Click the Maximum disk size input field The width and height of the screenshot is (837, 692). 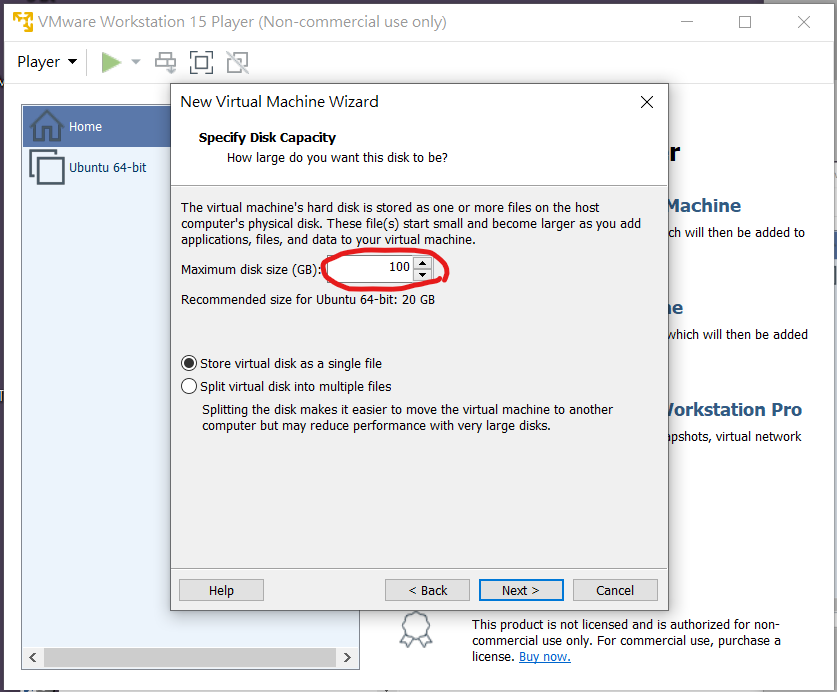(x=370, y=269)
